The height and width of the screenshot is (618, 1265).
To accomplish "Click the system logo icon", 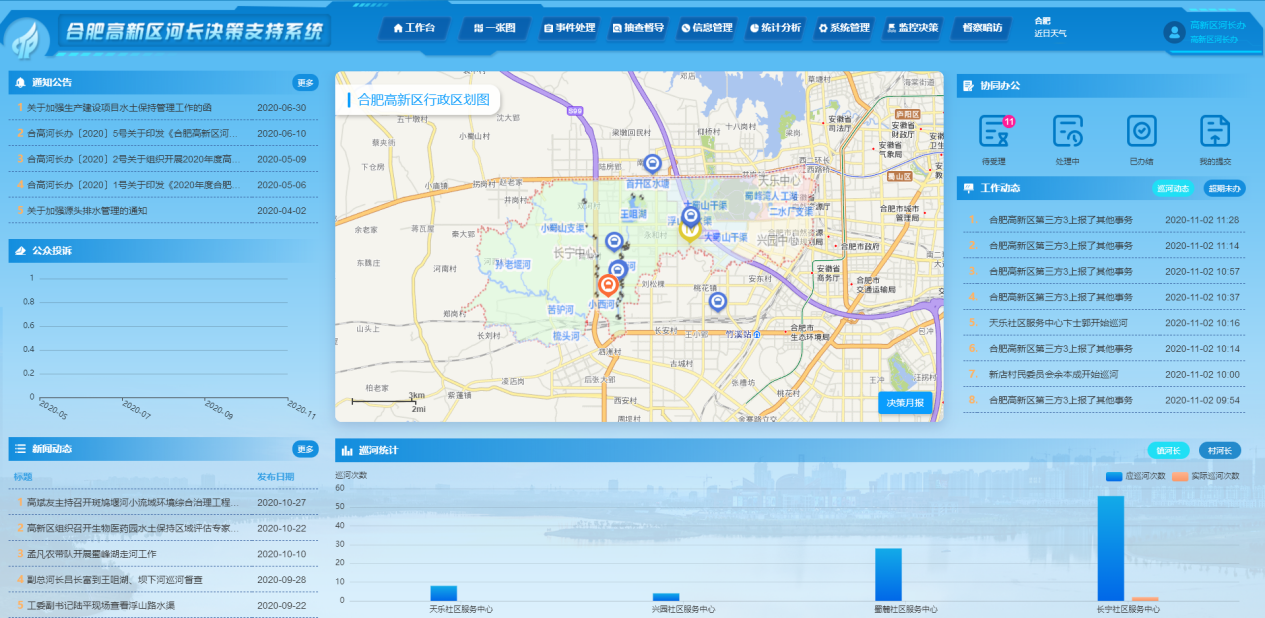I will point(27,39).
